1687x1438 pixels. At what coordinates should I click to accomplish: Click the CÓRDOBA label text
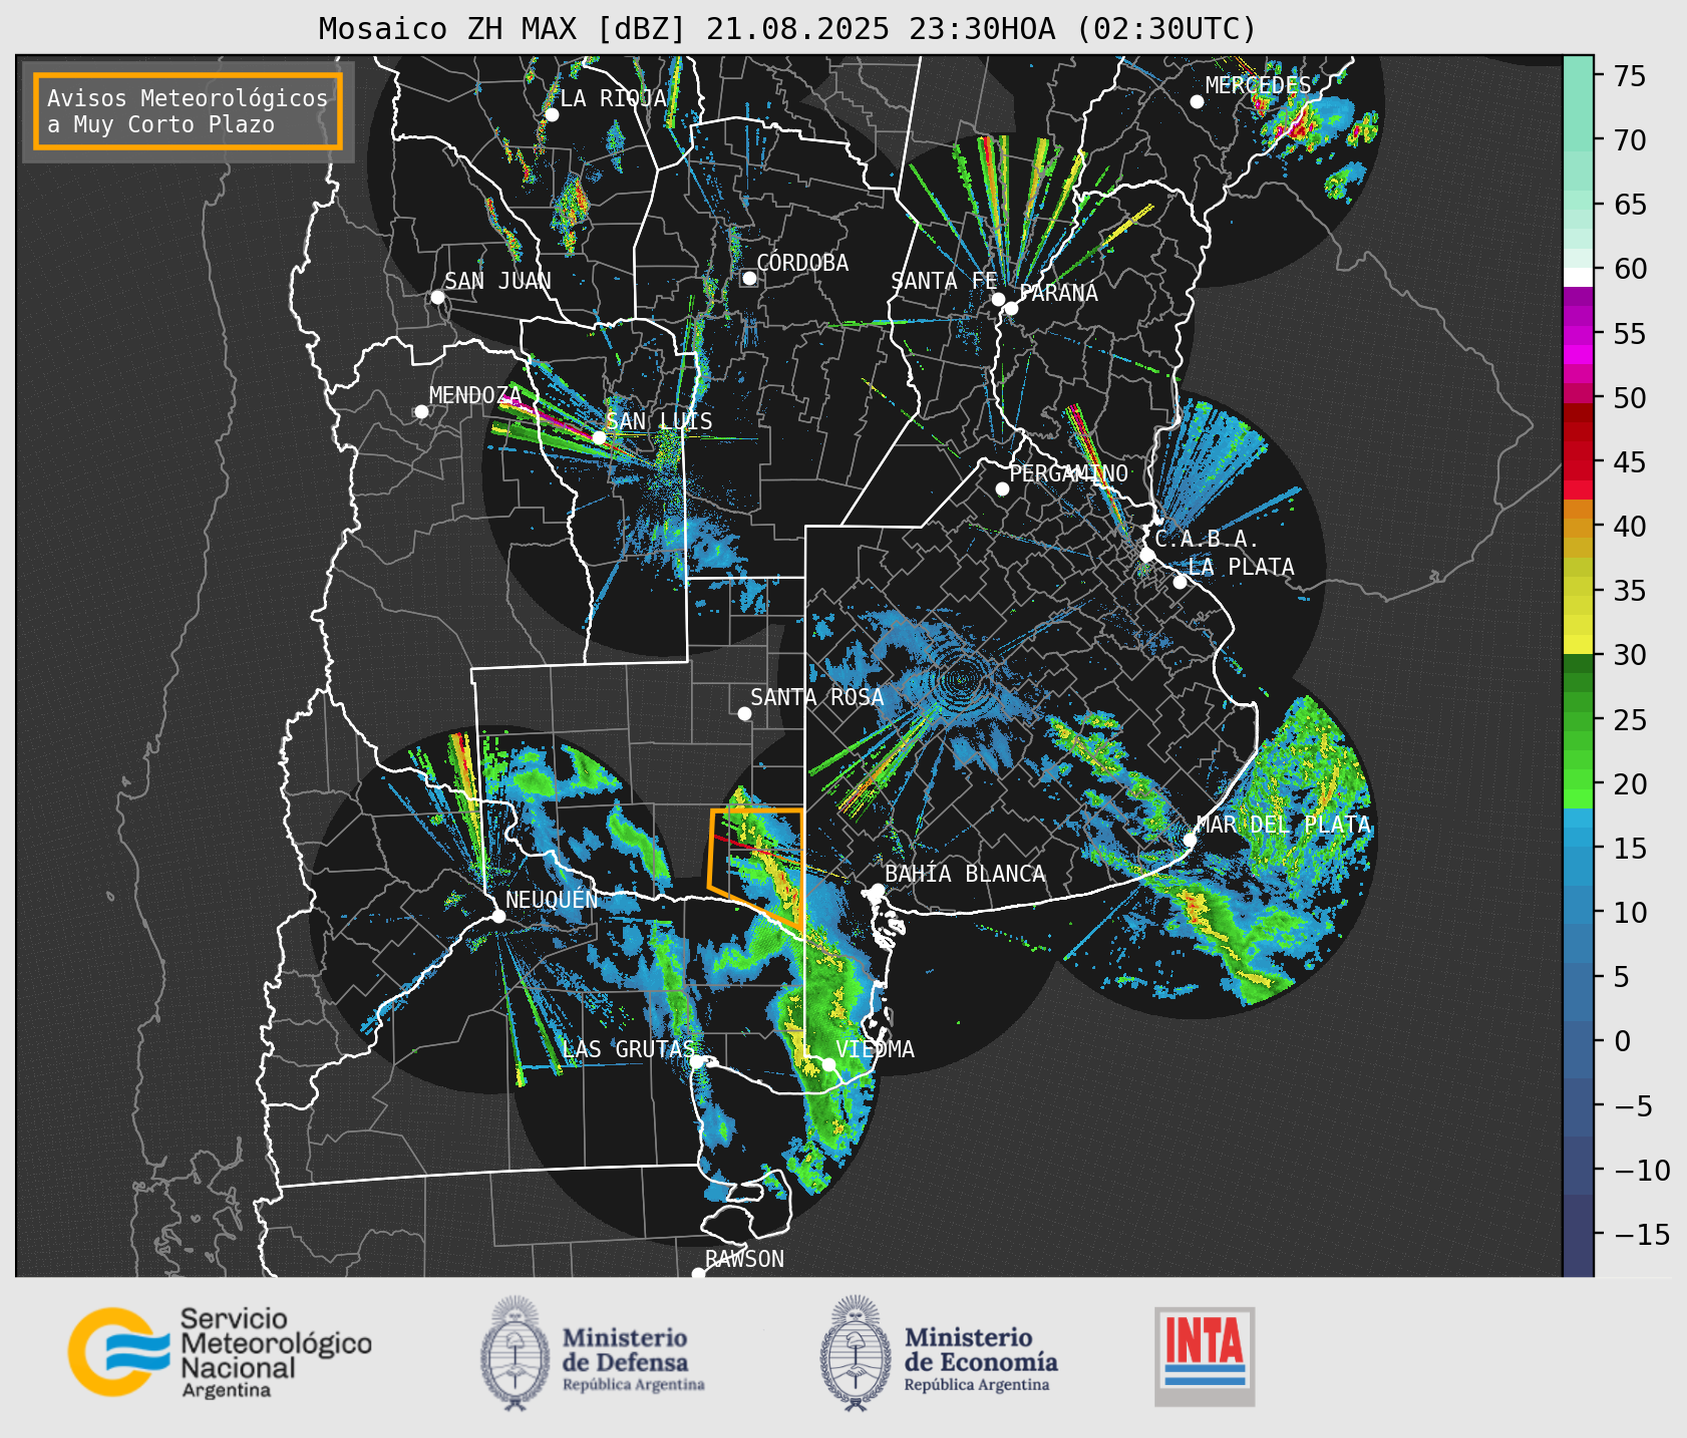[x=802, y=262]
